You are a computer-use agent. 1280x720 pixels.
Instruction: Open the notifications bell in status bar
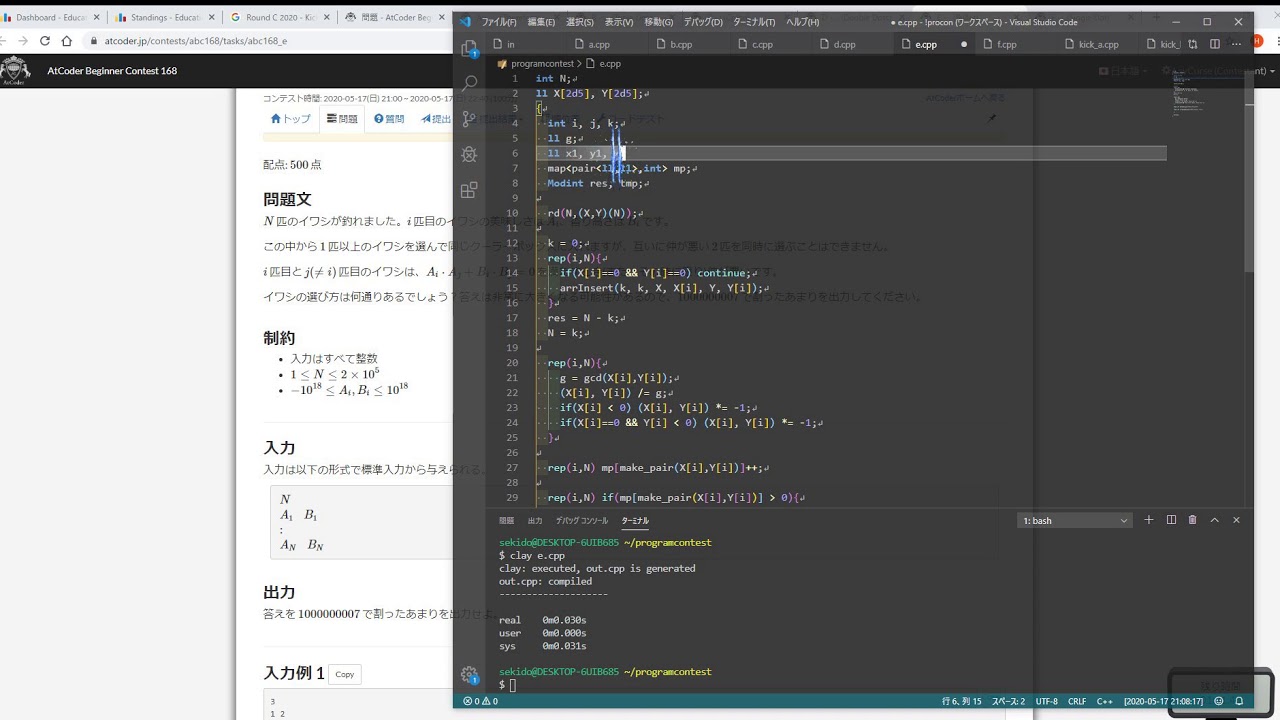(1237, 701)
